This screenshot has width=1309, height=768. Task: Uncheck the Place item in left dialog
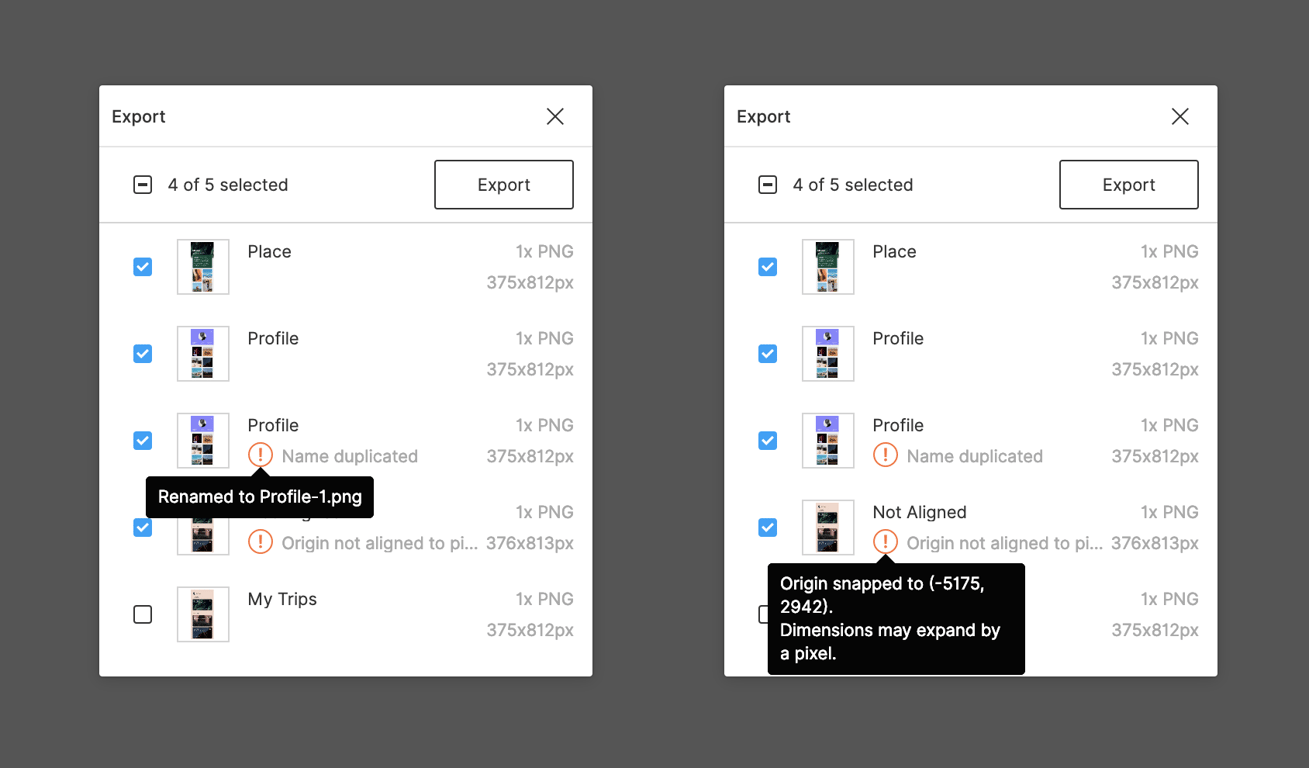coord(143,267)
